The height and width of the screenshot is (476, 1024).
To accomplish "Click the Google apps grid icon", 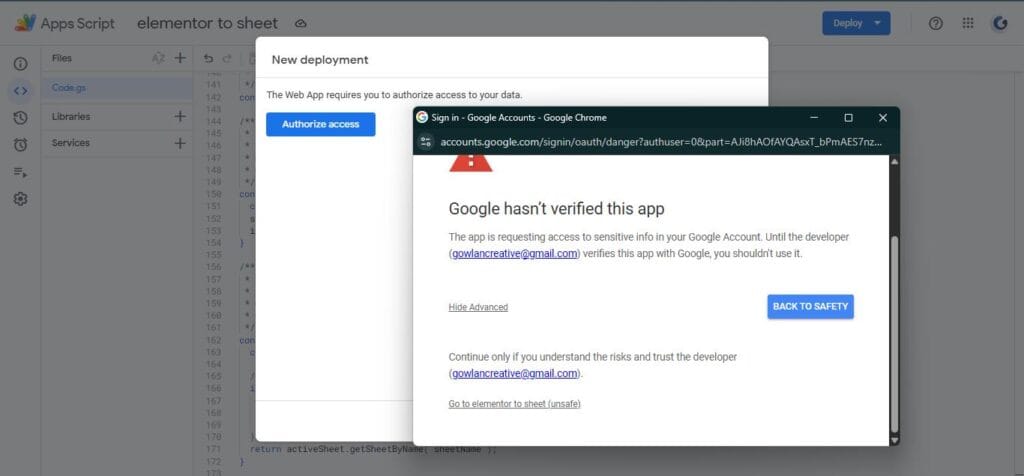I will coord(968,23).
